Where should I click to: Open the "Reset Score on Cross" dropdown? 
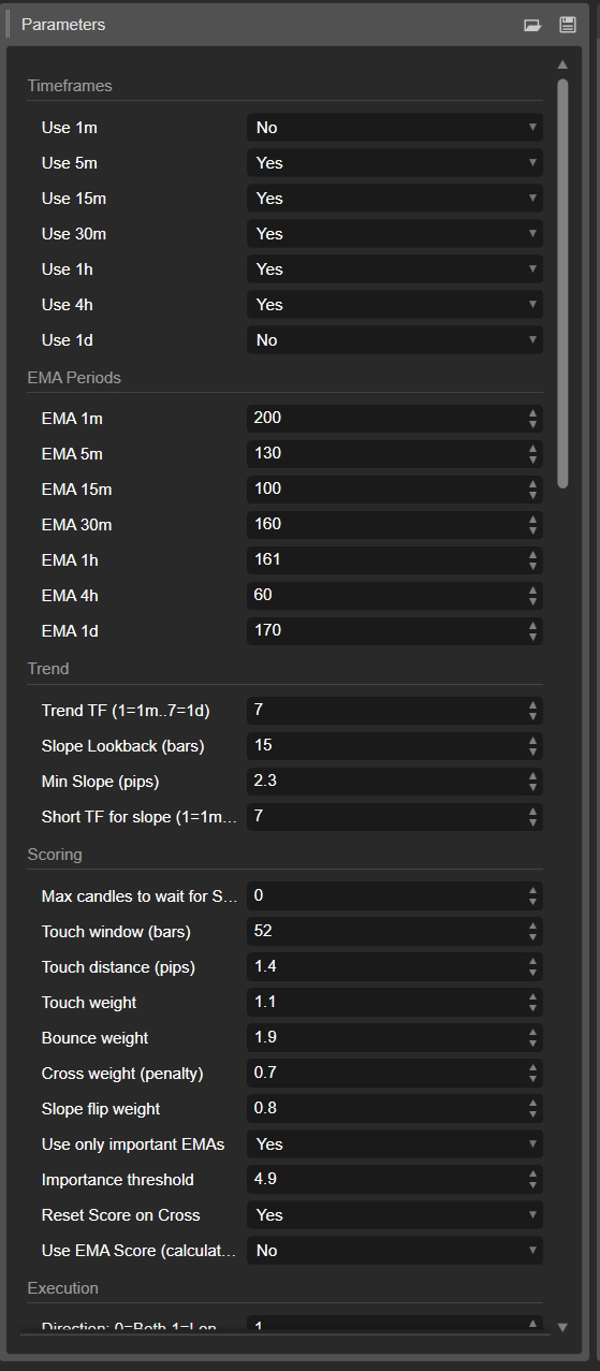tap(394, 1215)
